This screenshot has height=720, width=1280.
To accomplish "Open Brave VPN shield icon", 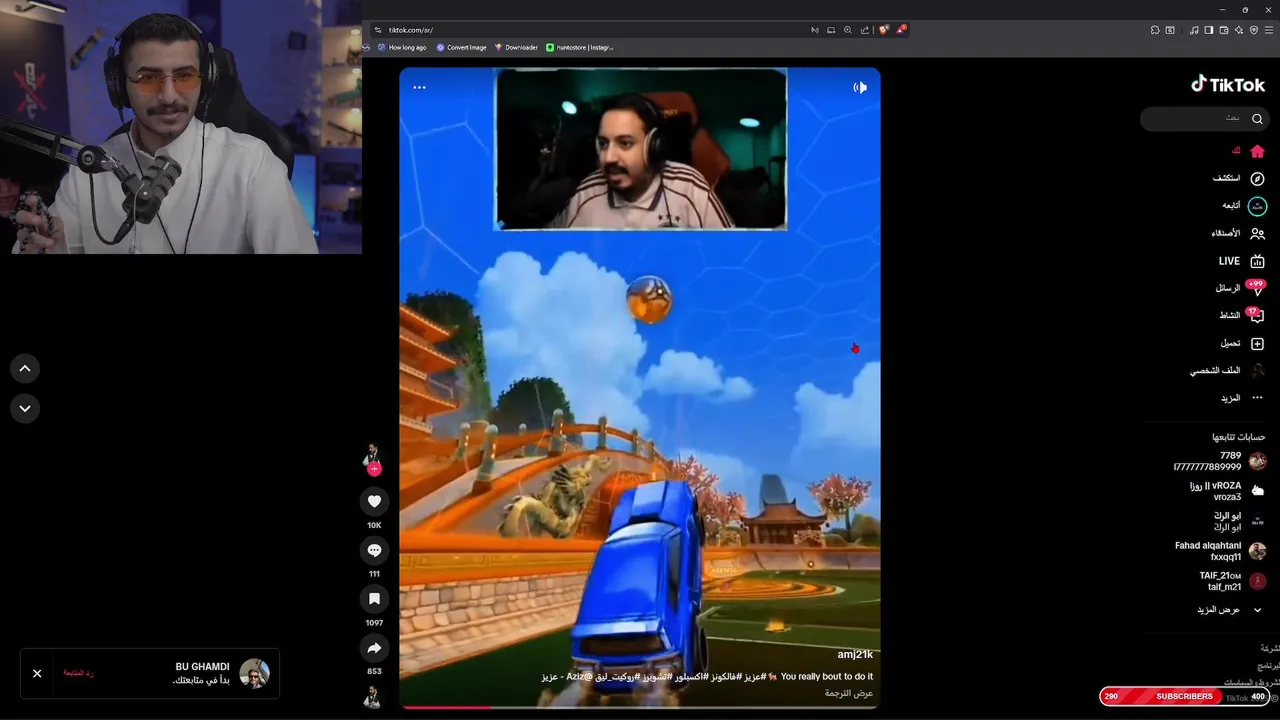I will tap(1254, 30).
